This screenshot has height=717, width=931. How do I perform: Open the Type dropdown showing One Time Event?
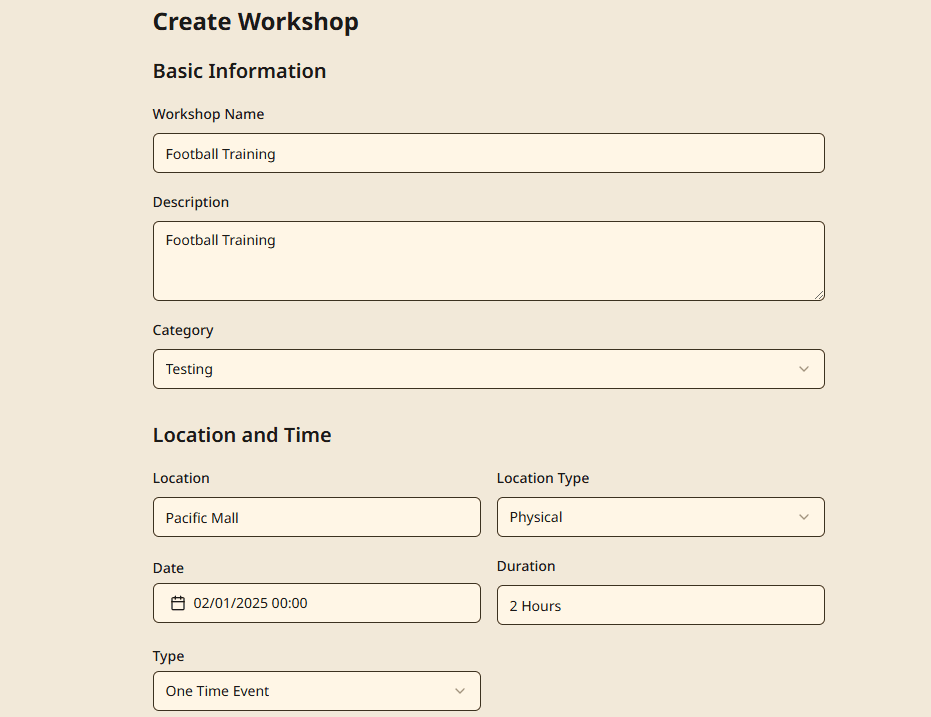pyautogui.click(x=316, y=691)
